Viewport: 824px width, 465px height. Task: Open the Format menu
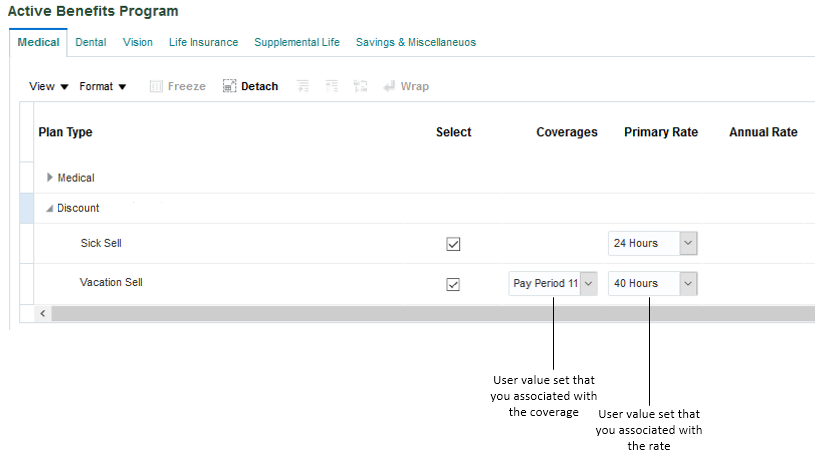pos(103,87)
